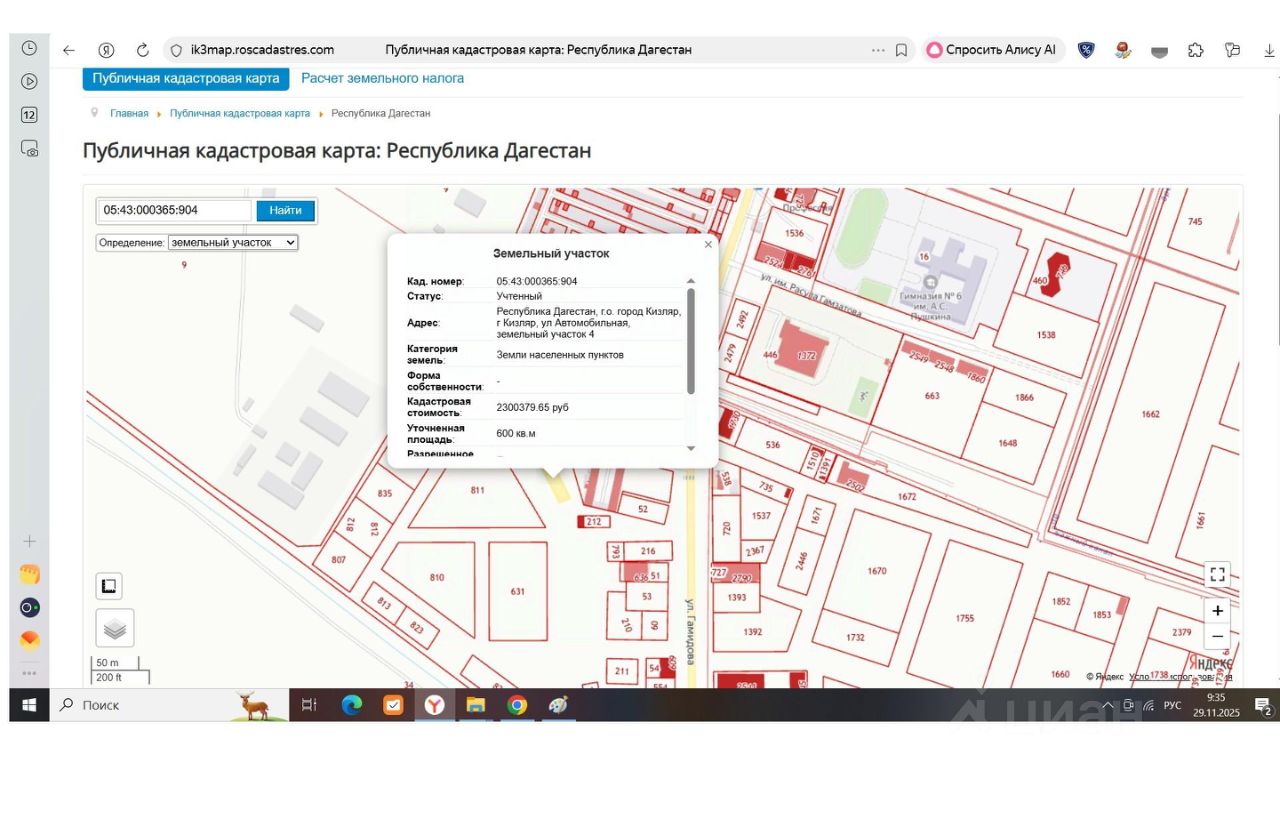This screenshot has height=827, width=1280.
Task: Open Paint palette app from taskbar
Action: pos(557,705)
